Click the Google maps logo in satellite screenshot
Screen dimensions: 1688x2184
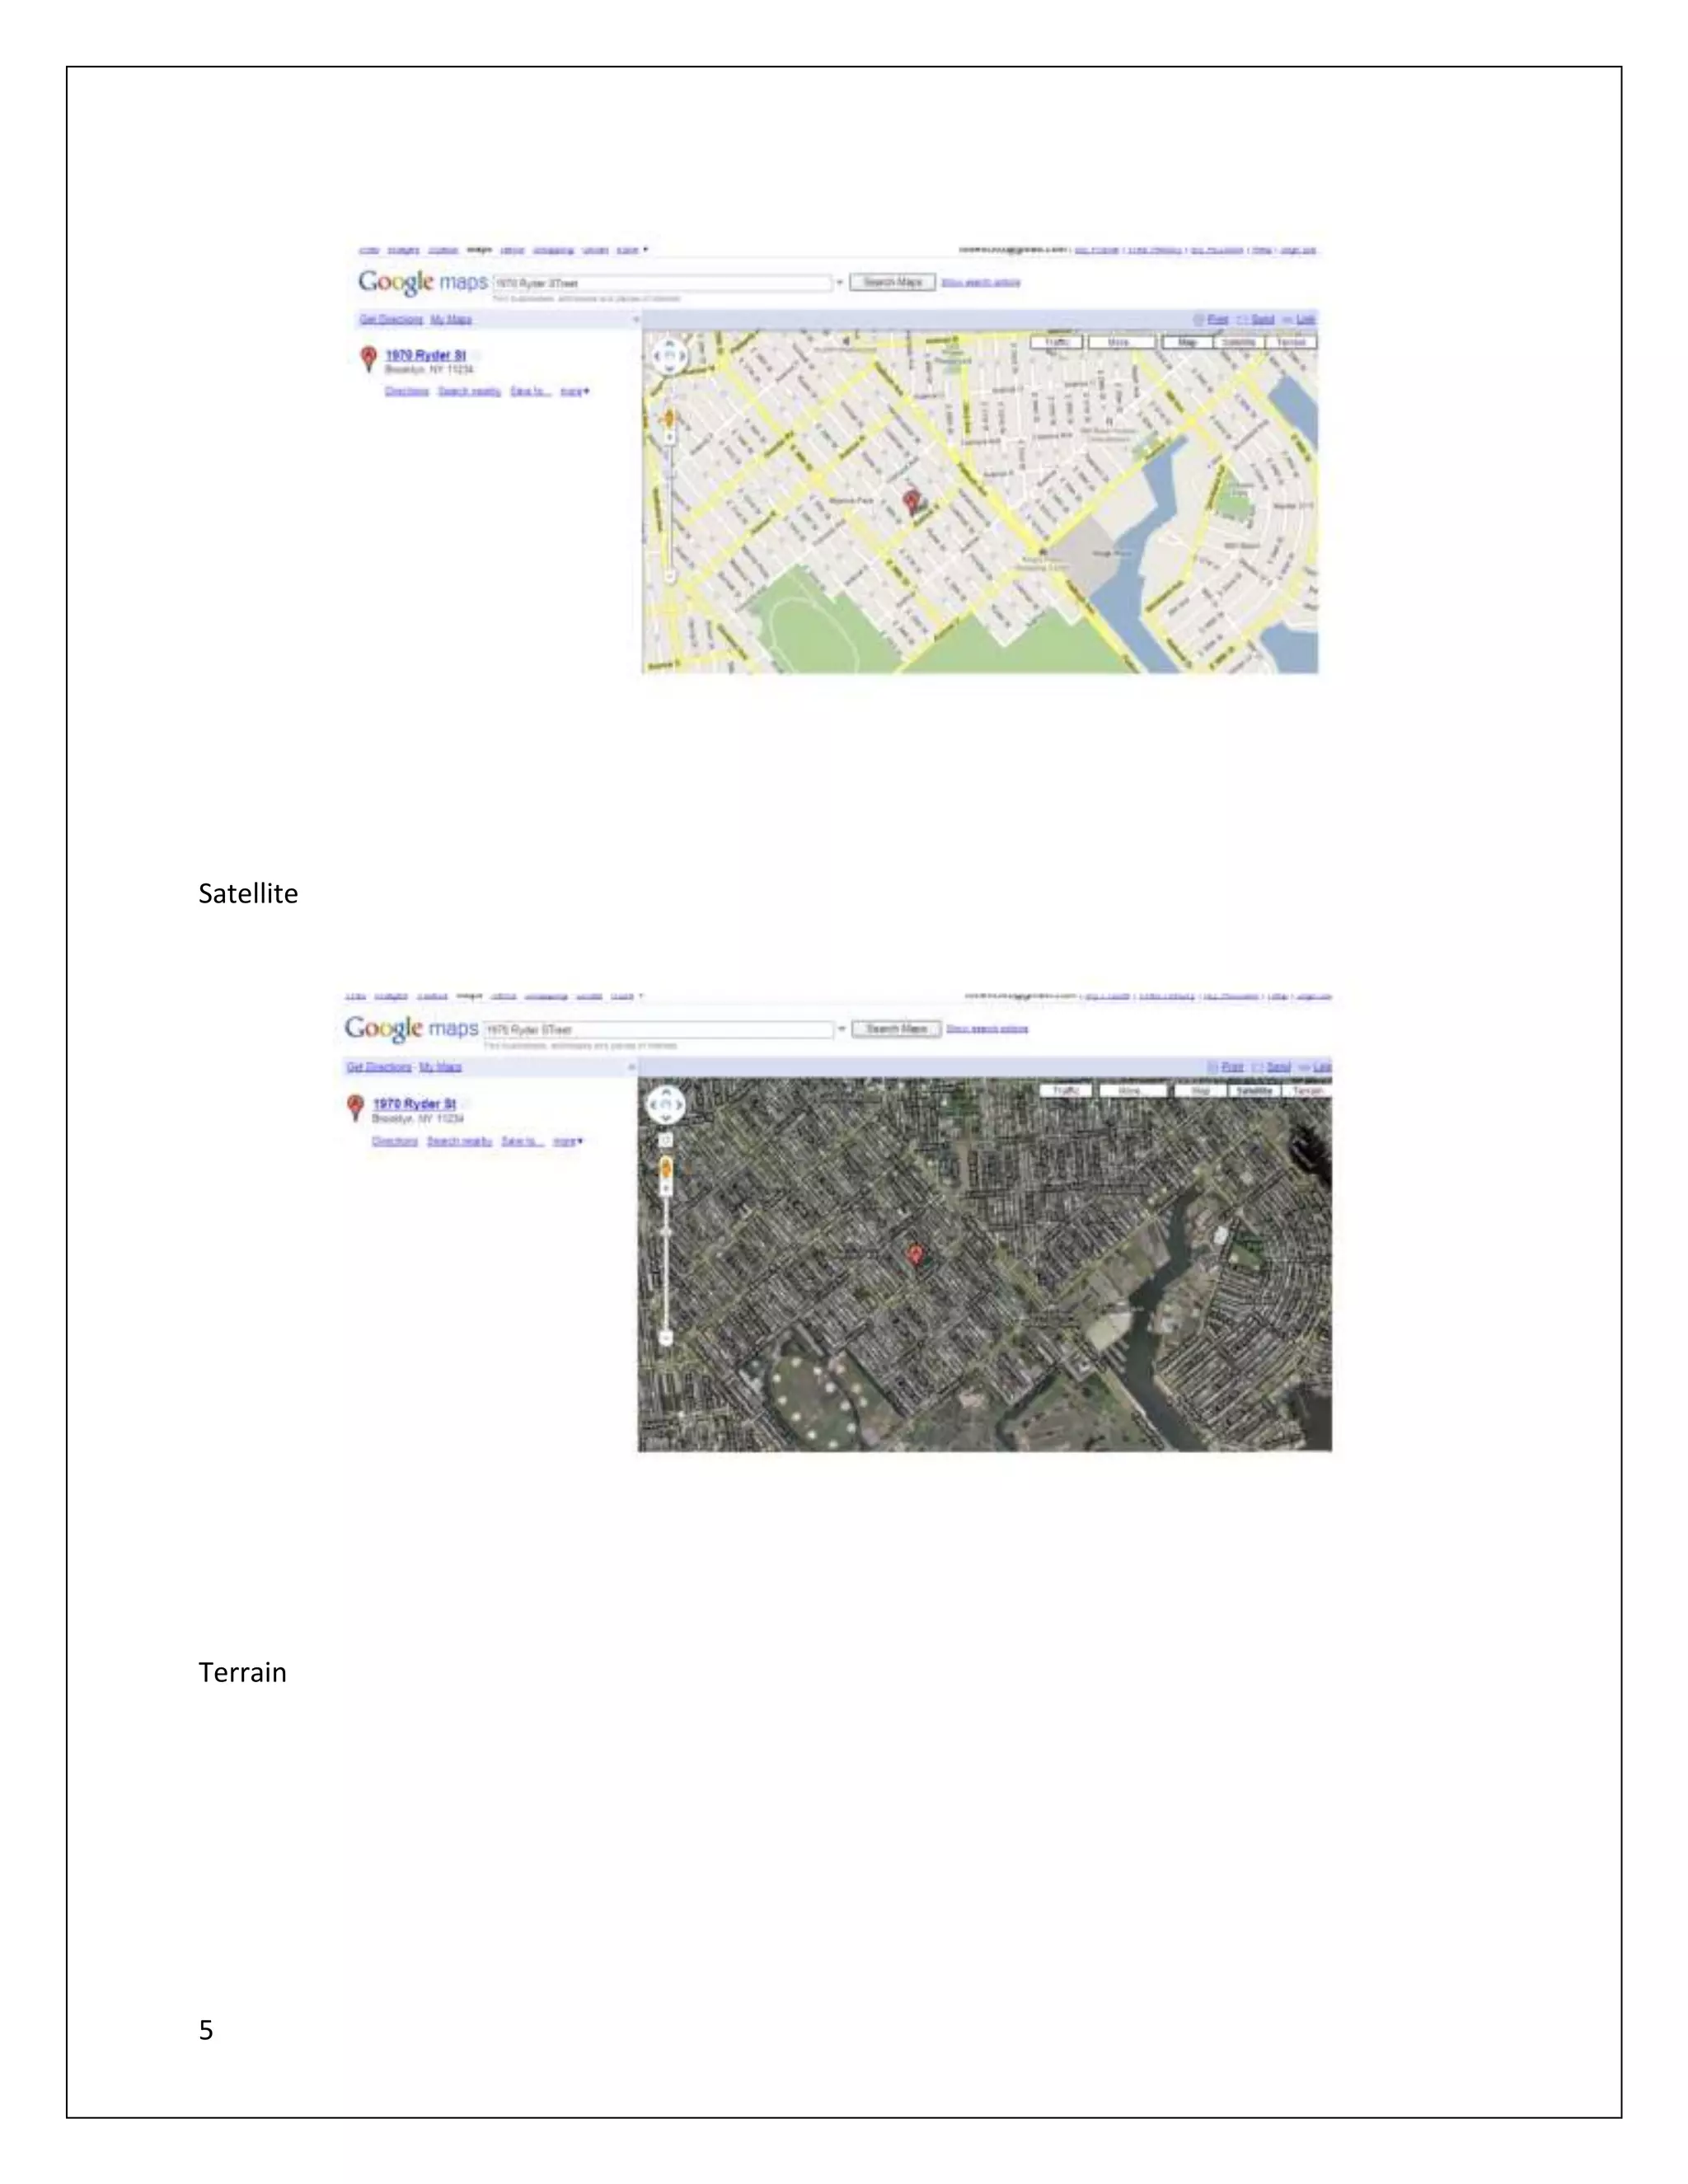(411, 1029)
